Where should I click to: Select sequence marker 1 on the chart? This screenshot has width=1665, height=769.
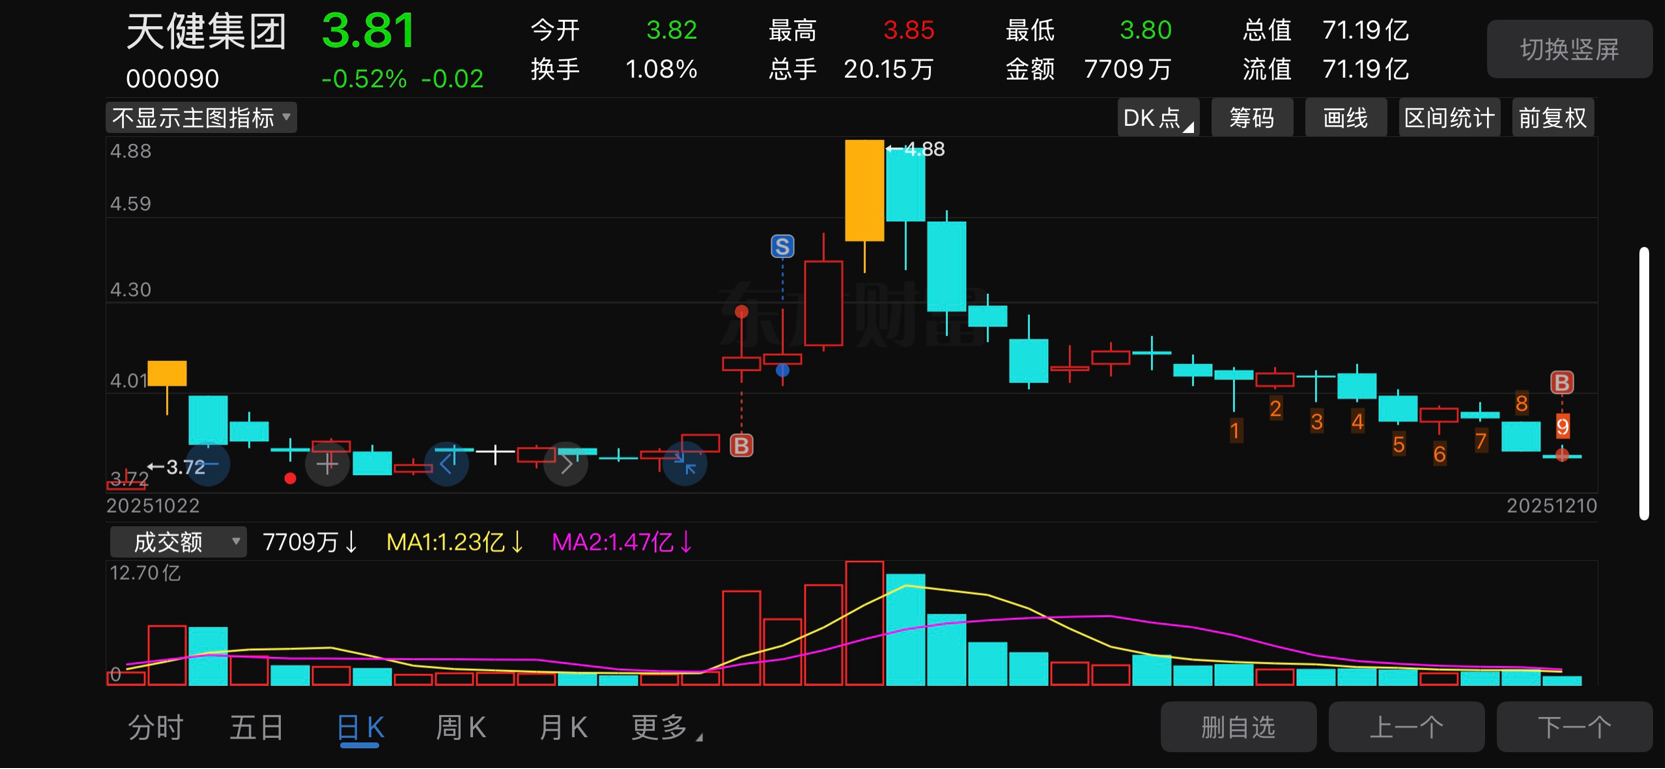tap(1235, 431)
